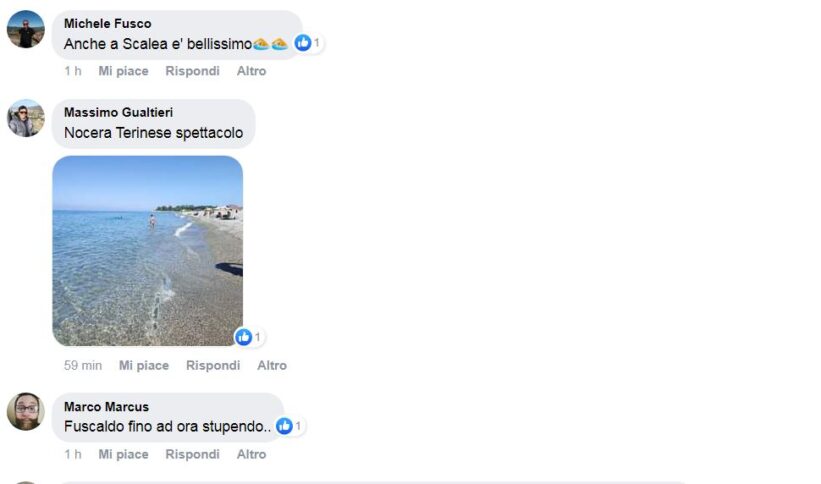Open Altro options for Marco Marcus's comment
The height and width of the screenshot is (484, 821).
pyautogui.click(x=251, y=455)
